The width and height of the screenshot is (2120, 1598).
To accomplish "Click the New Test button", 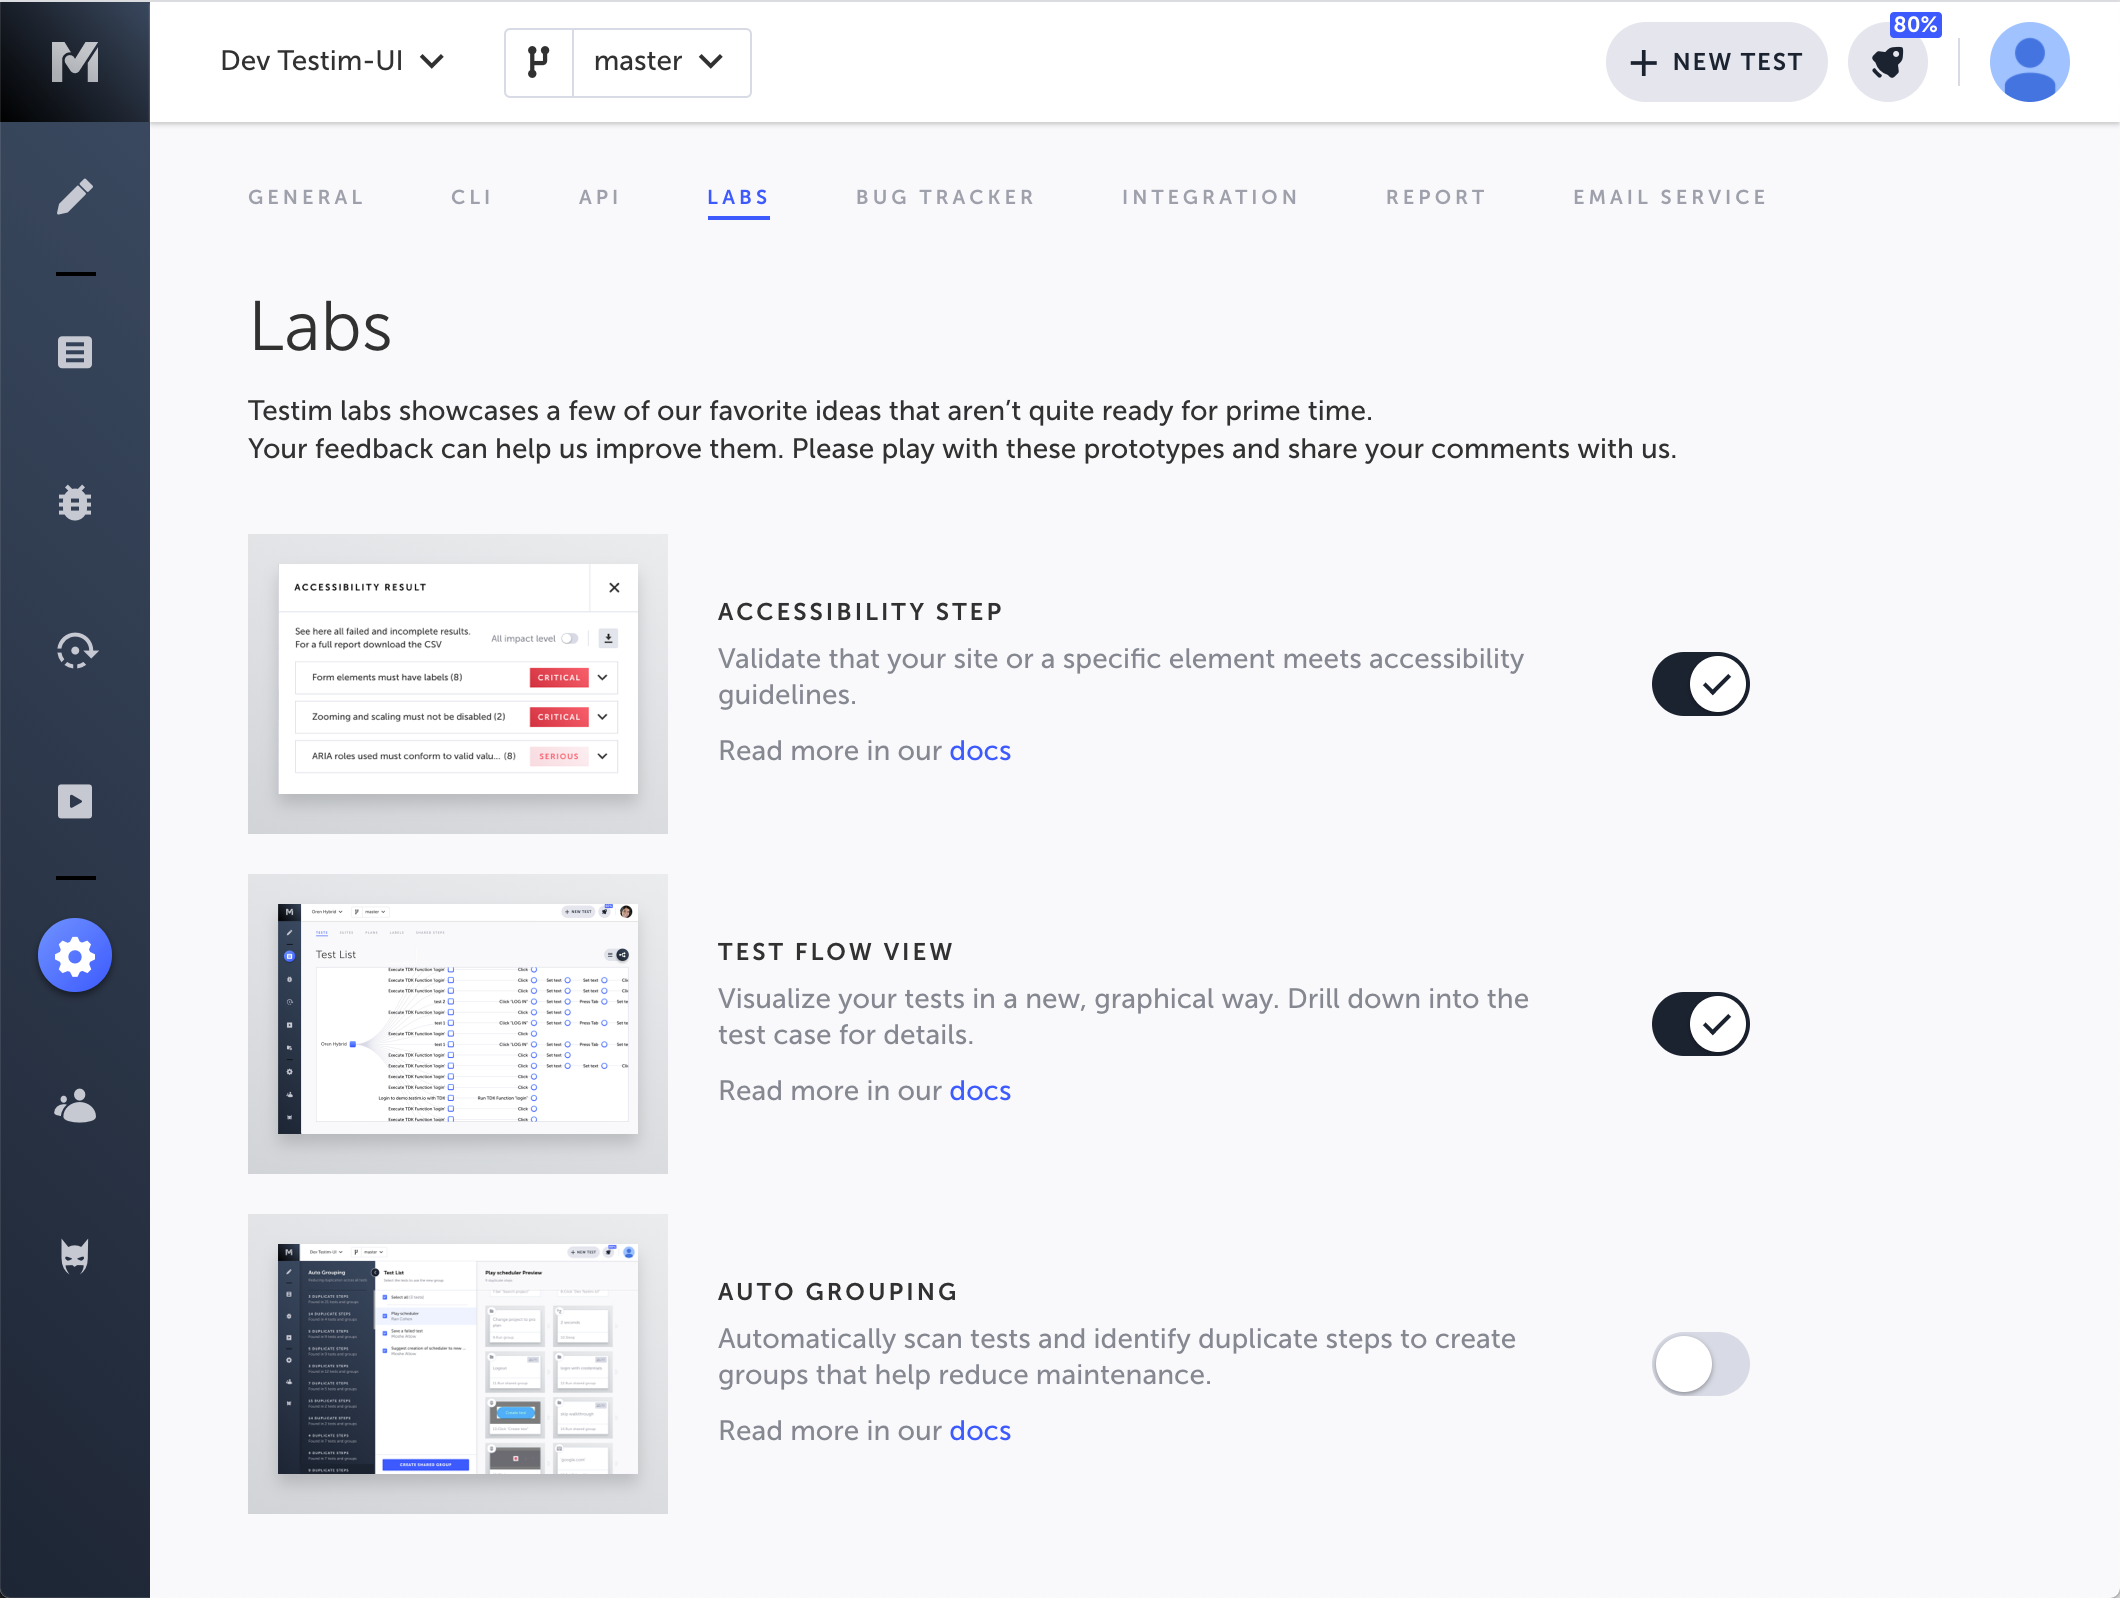I will pos(1716,62).
